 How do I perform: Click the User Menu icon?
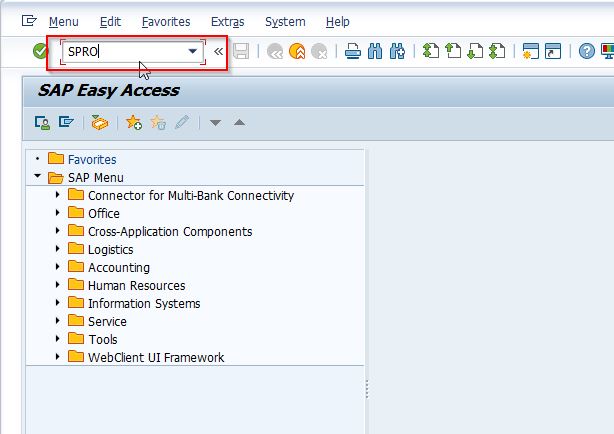pos(42,123)
